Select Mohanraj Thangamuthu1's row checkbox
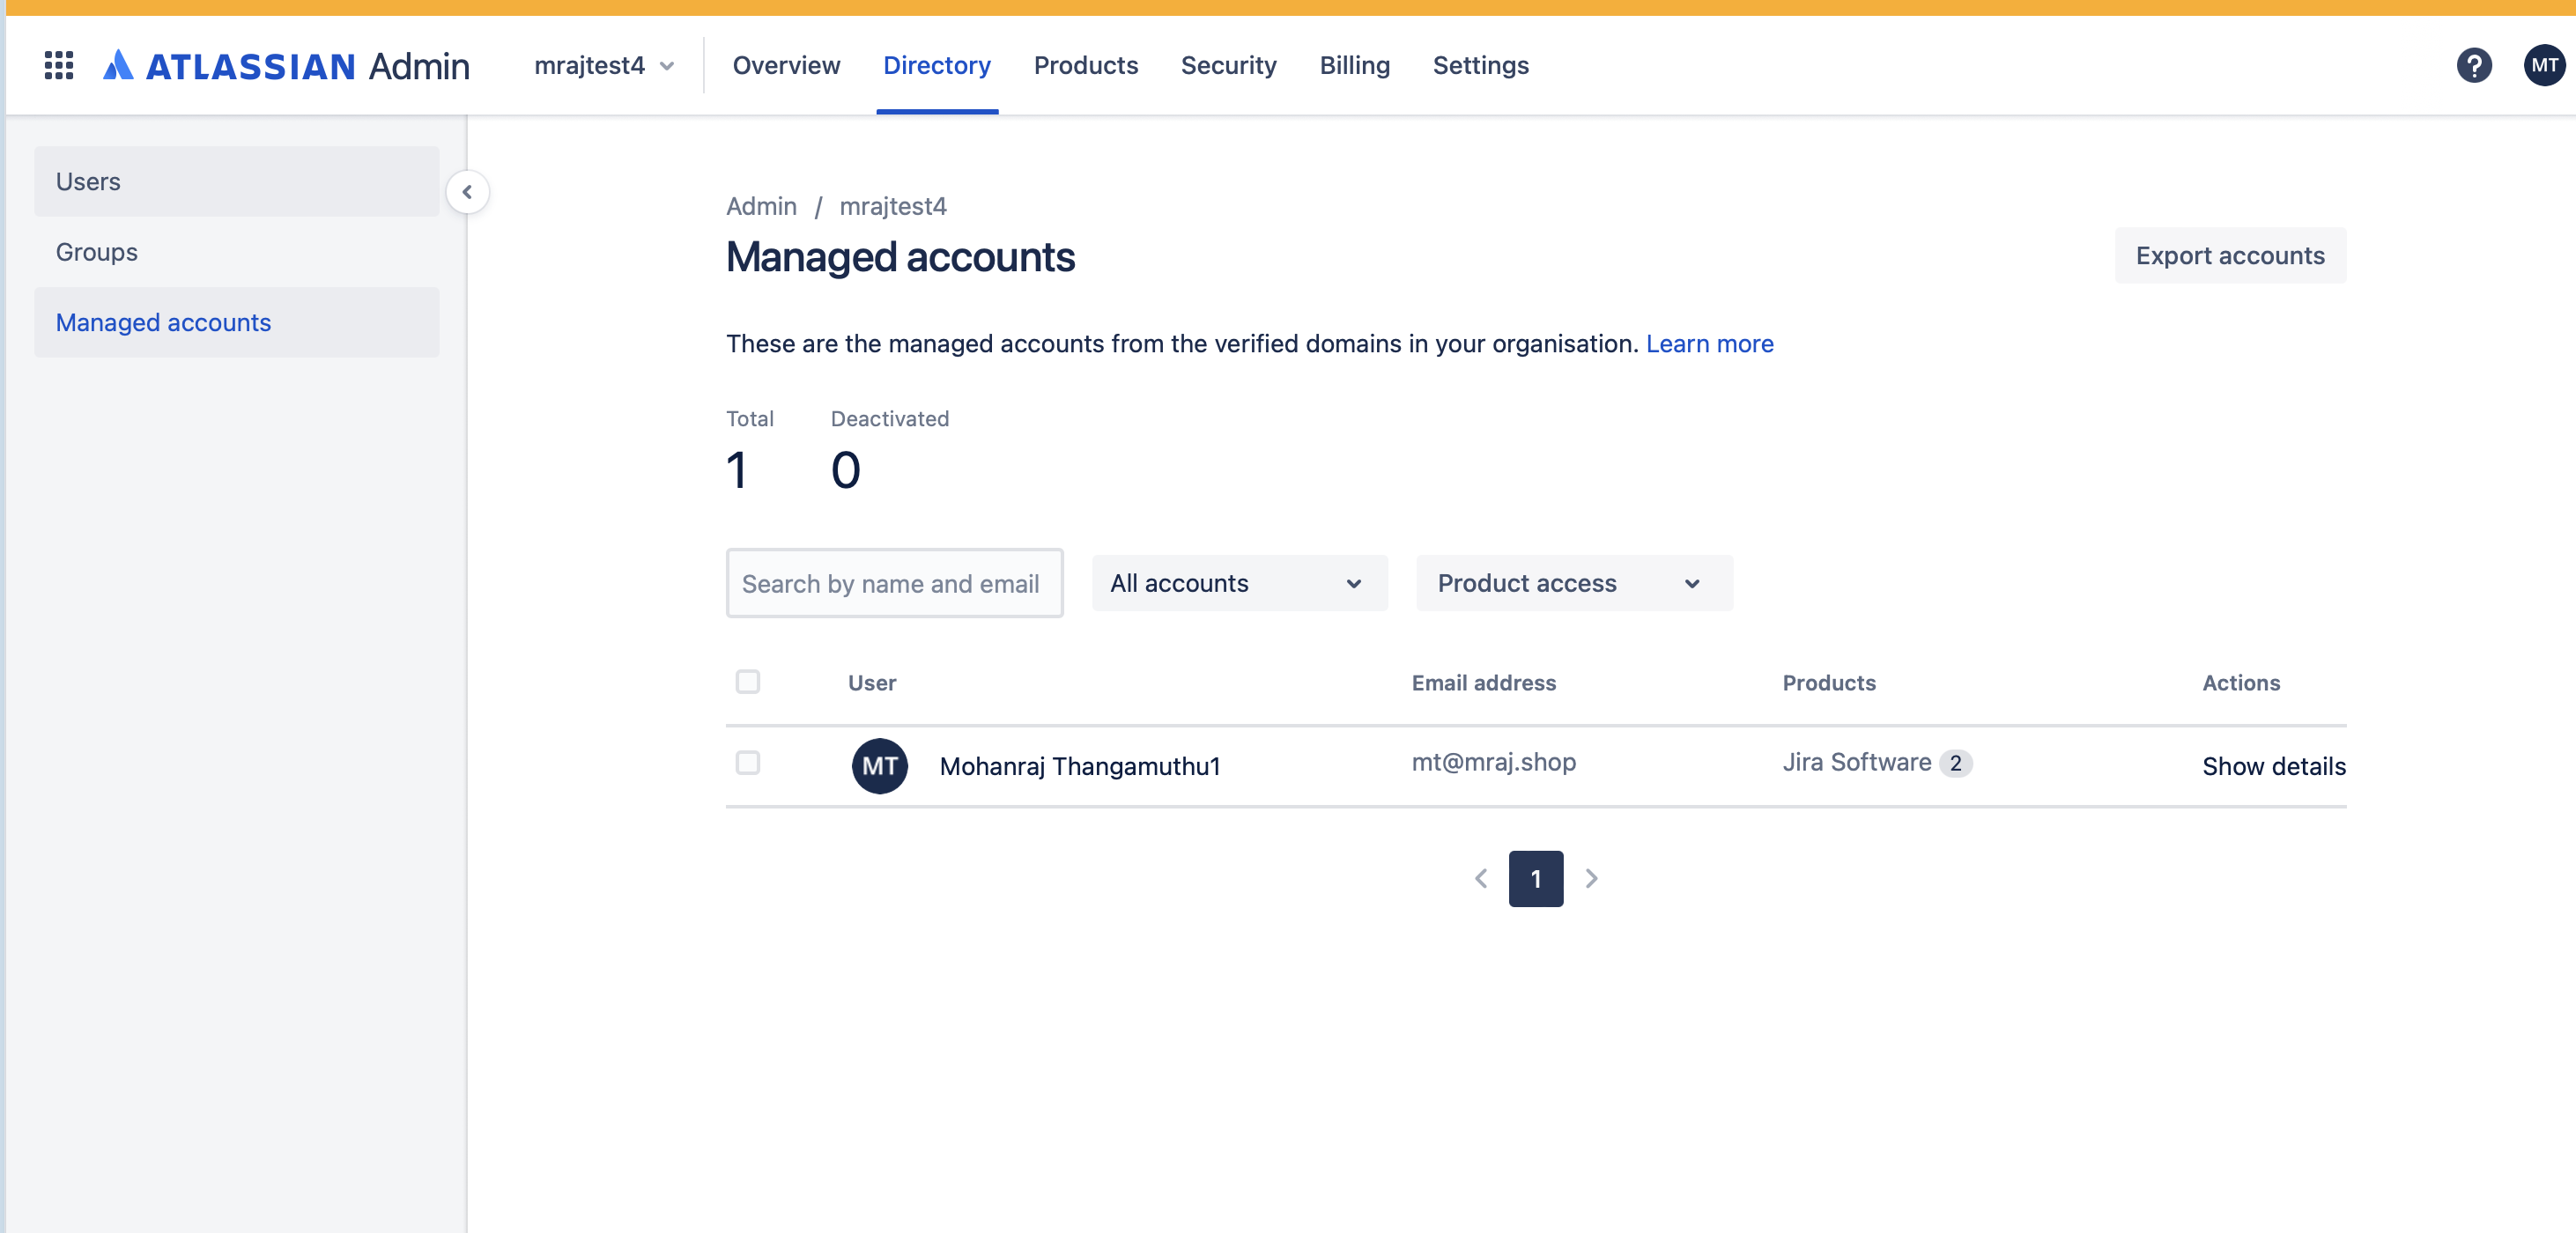2576x1233 pixels. click(747, 763)
